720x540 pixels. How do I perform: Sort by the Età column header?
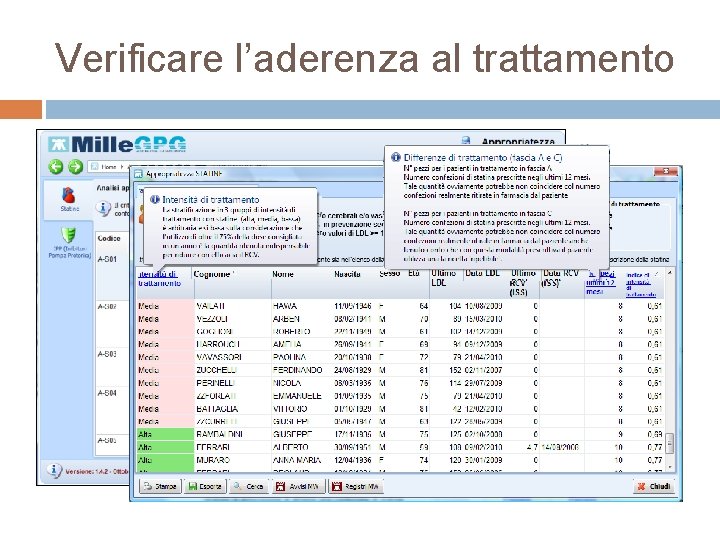tap(414, 274)
